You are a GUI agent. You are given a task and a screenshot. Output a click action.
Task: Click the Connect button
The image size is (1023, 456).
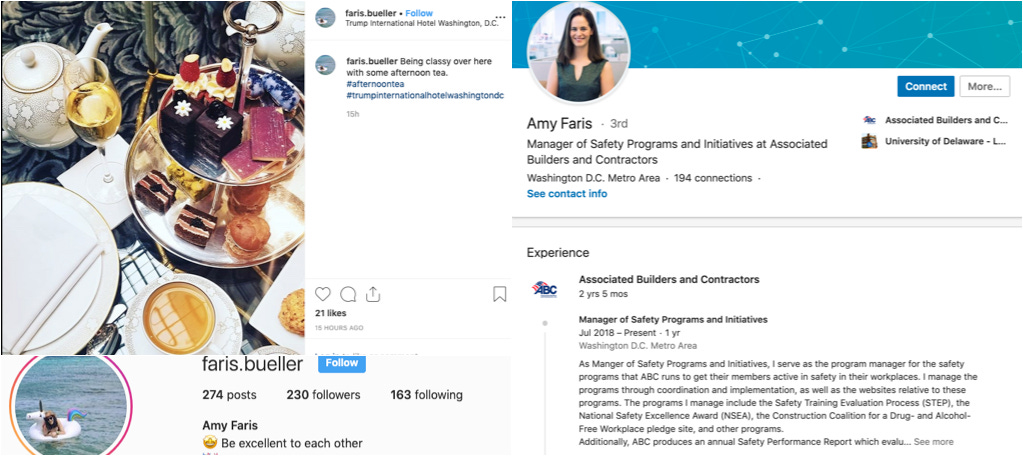tap(925, 86)
